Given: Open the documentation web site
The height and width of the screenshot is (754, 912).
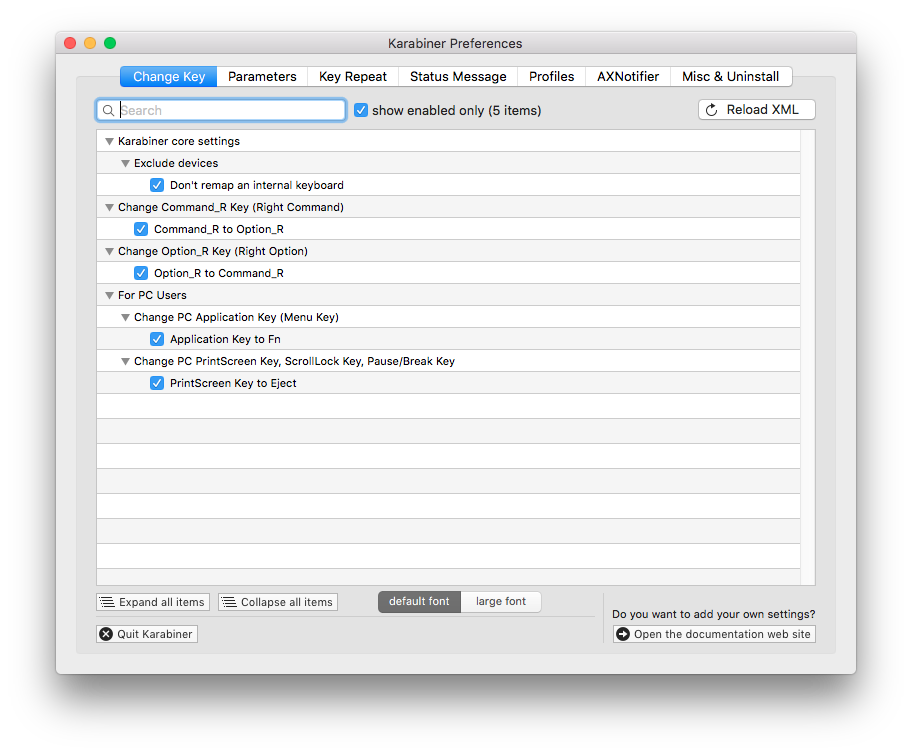Looking at the screenshot, I should pos(714,634).
